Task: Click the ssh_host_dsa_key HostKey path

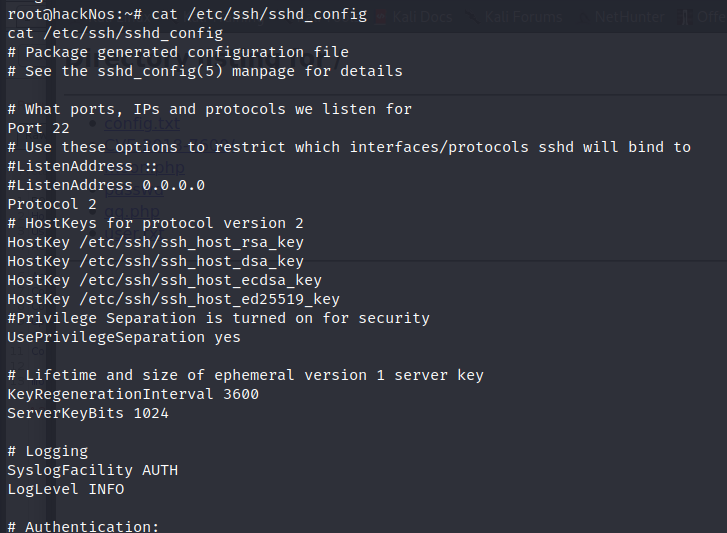Action: point(191,261)
